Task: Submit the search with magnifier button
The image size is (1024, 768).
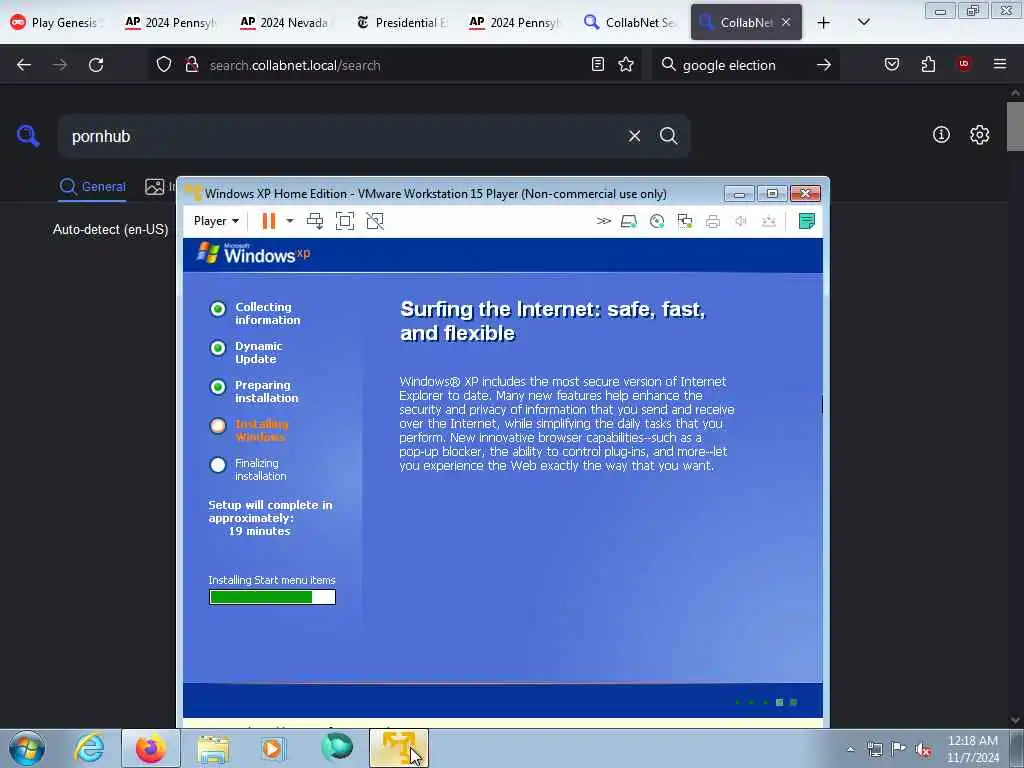Action: [x=669, y=136]
